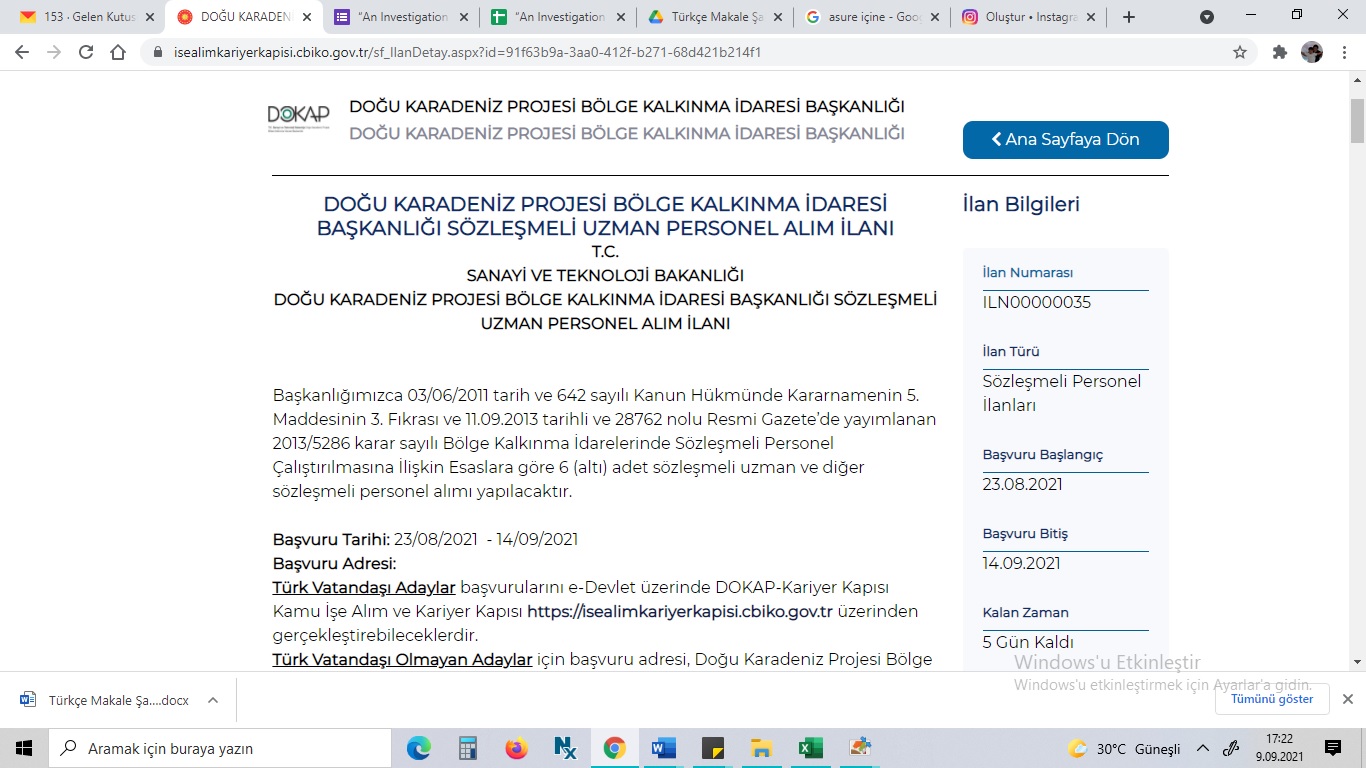Click the Tümünü göster downloads button

pyautogui.click(x=1272, y=699)
